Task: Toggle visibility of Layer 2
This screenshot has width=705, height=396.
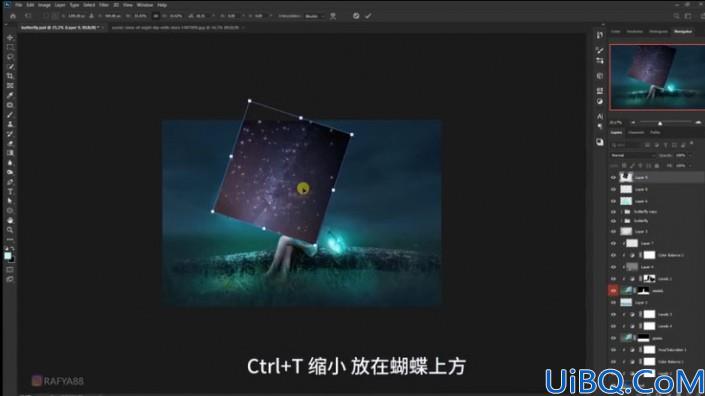Action: pos(613,303)
